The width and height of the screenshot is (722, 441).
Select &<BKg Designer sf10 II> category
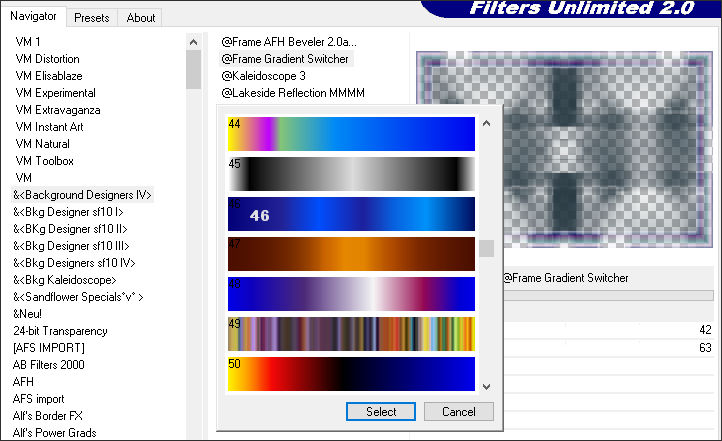click(x=70, y=229)
